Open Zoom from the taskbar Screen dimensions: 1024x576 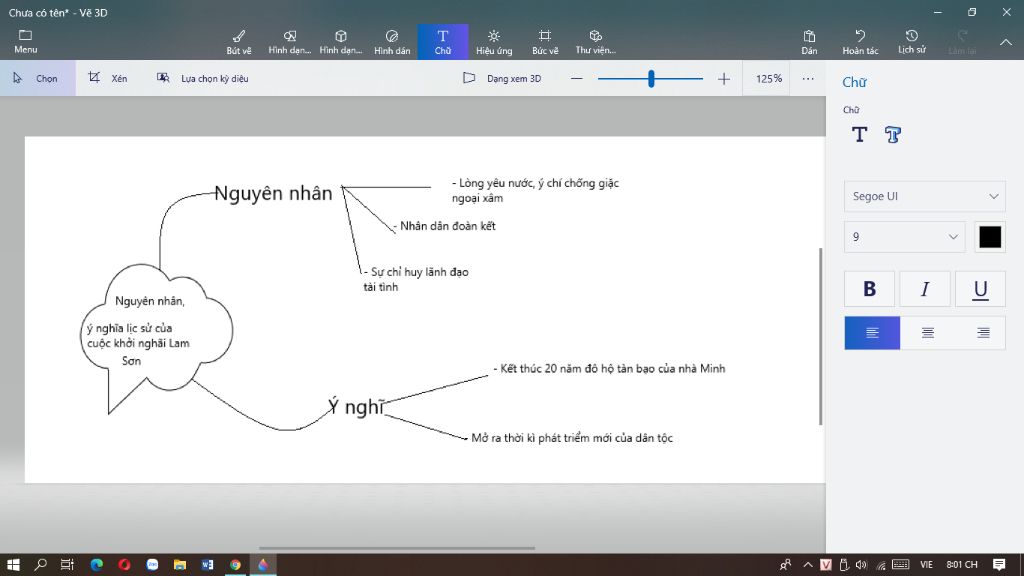(152, 564)
